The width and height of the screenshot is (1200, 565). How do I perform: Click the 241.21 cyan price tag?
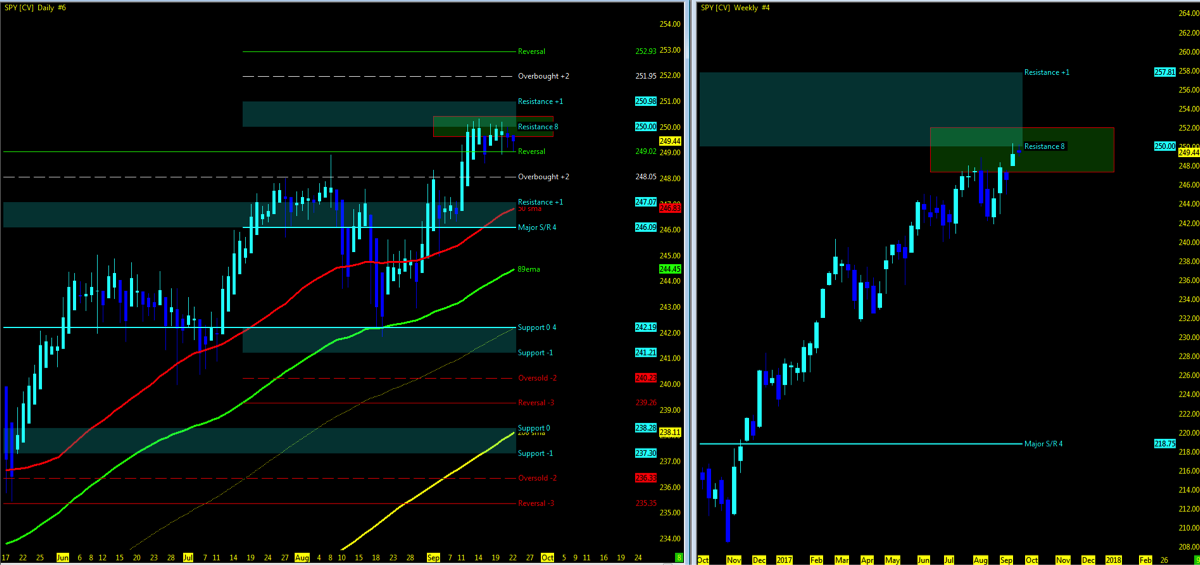pyautogui.click(x=644, y=353)
